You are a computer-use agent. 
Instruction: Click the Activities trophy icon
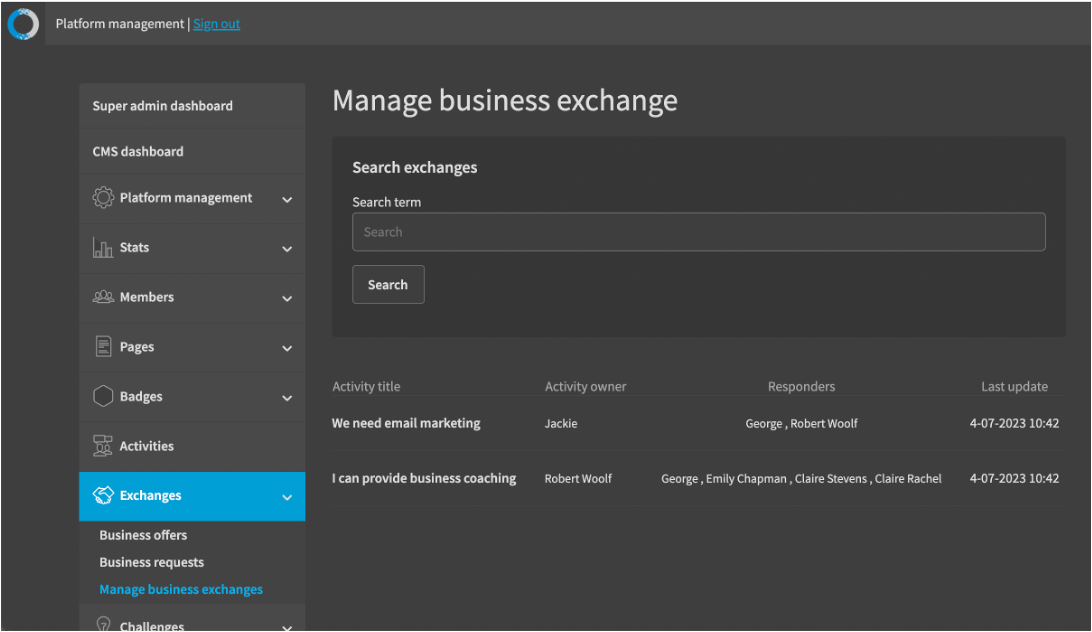[103, 446]
